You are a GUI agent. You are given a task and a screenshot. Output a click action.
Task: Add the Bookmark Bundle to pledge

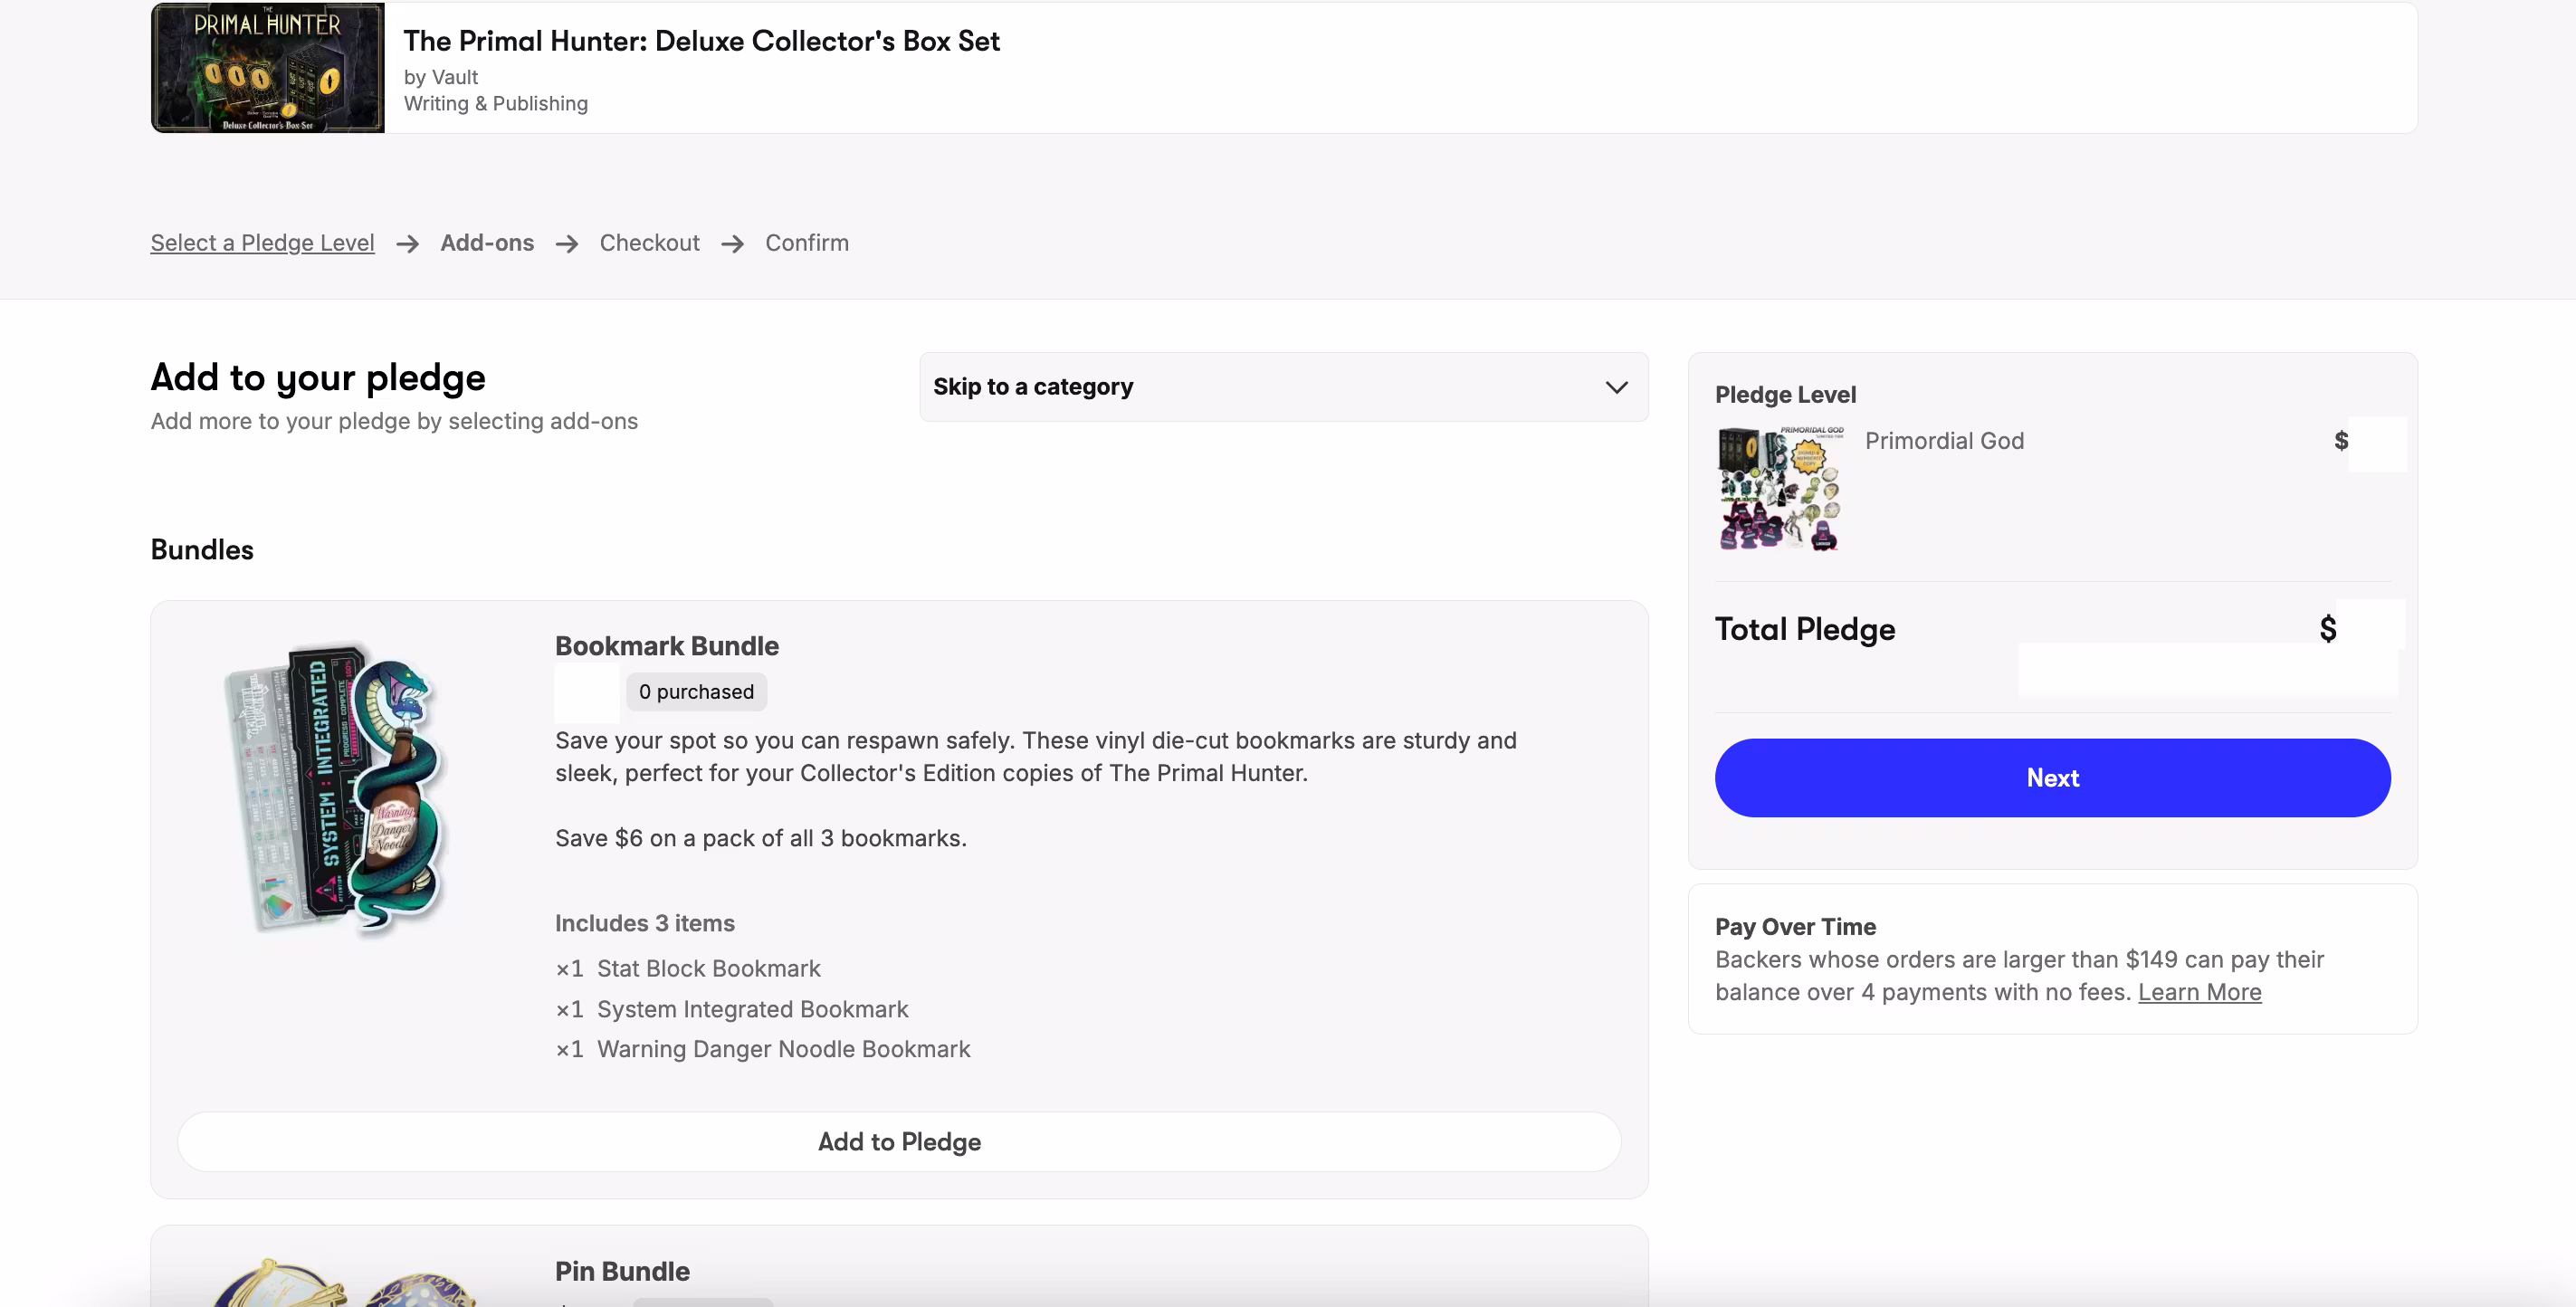pos(899,1142)
